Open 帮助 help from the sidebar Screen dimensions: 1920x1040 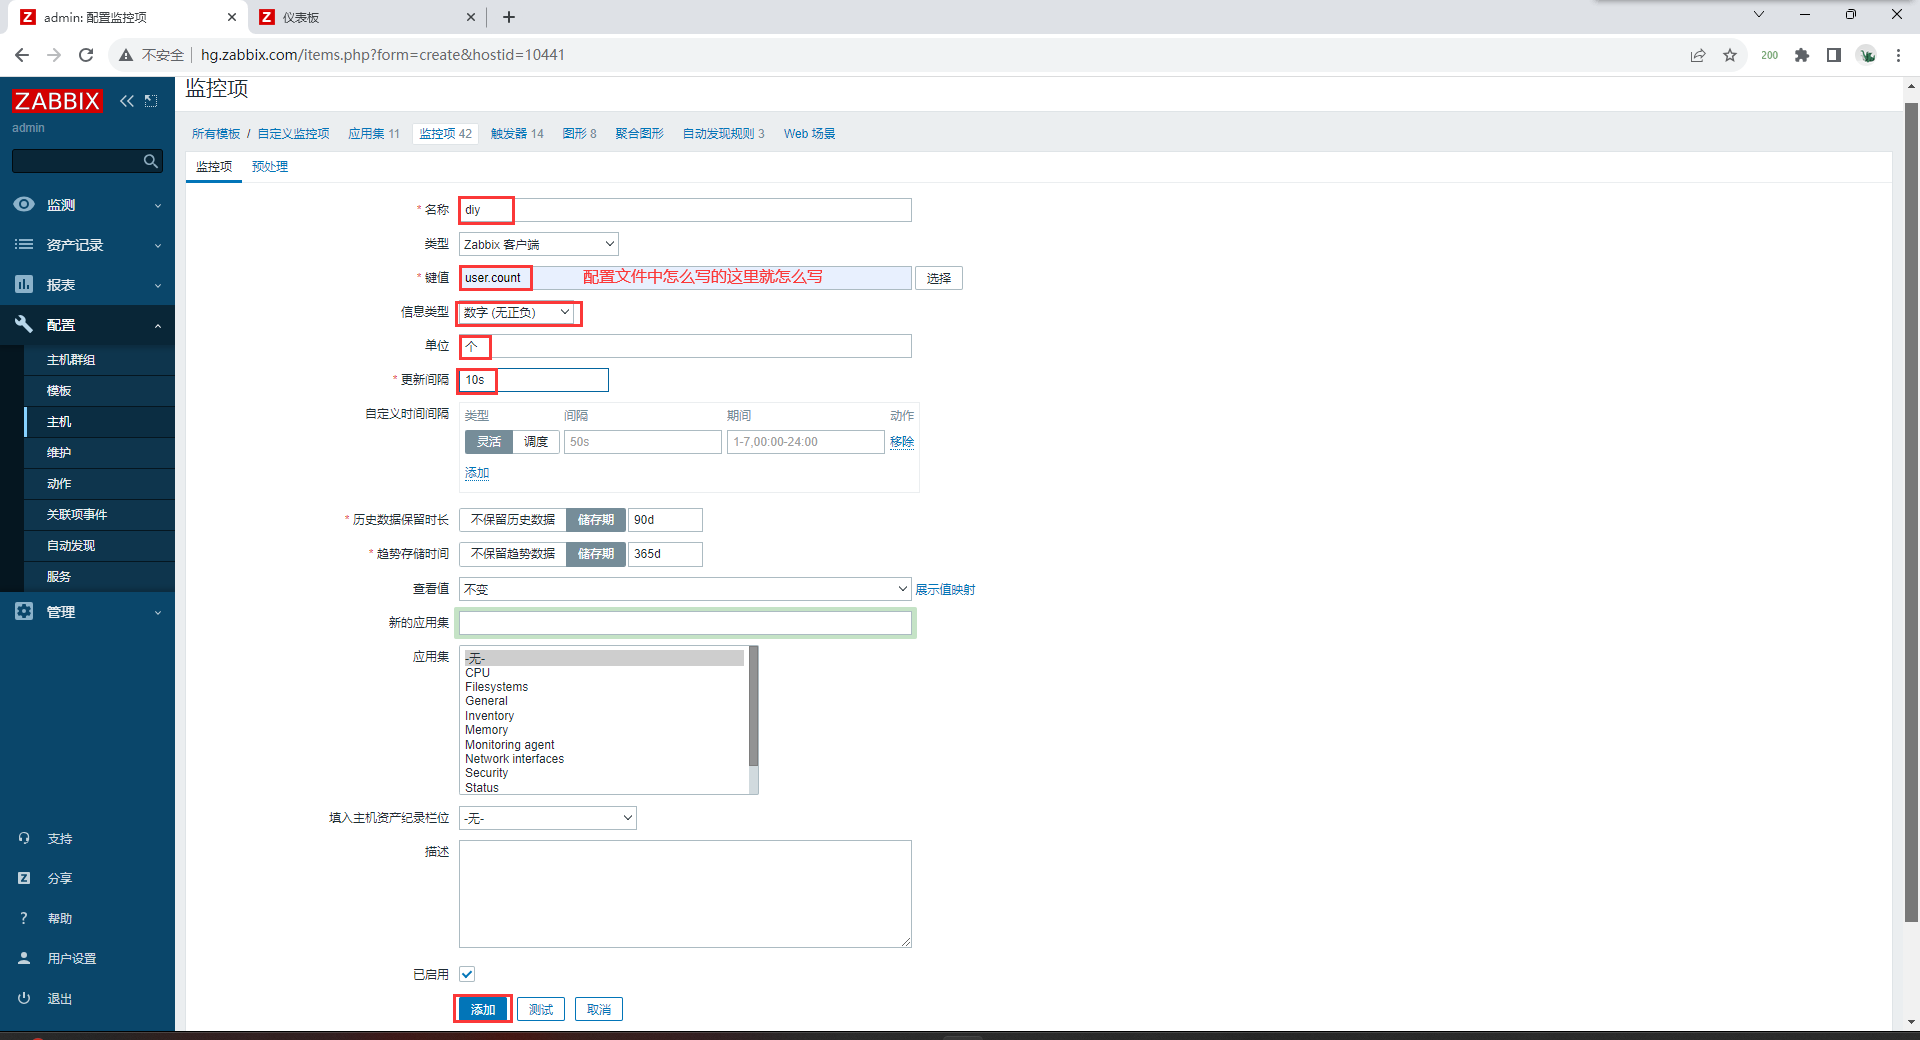tap(60, 918)
